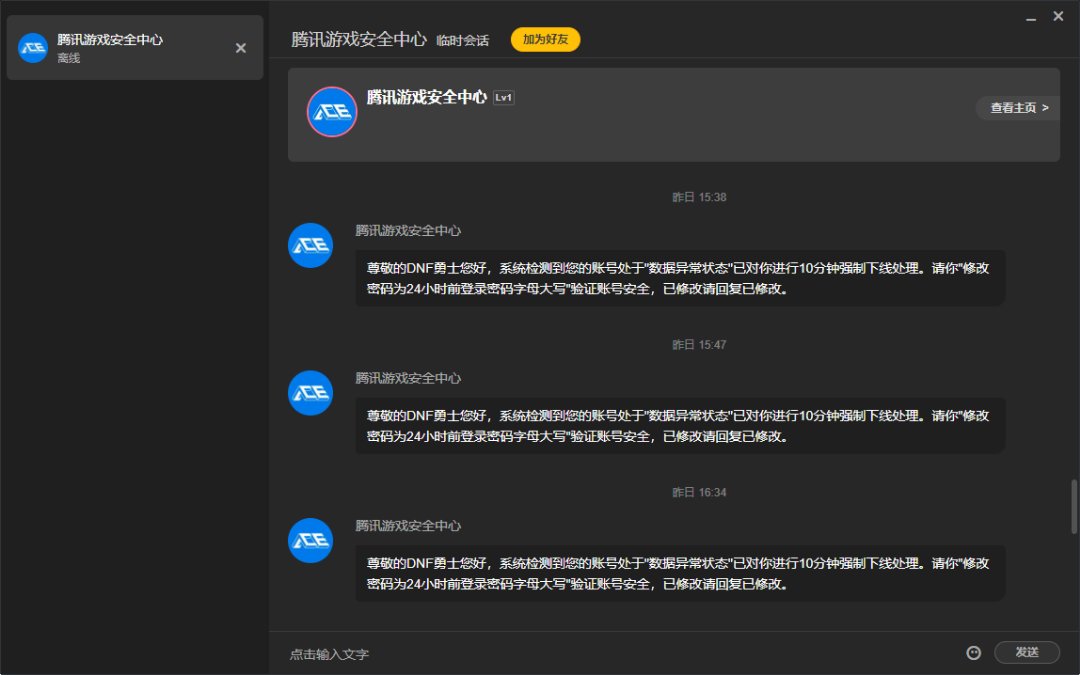This screenshot has height=675, width=1080.
Task: Click the 昨日 16:34 timestamp
Action: pyautogui.click(x=699, y=492)
